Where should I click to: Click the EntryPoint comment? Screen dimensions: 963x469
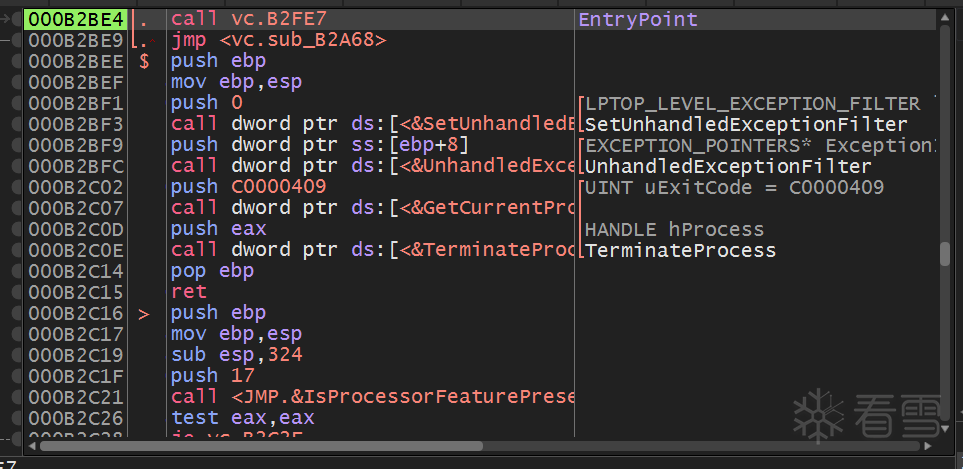638,19
